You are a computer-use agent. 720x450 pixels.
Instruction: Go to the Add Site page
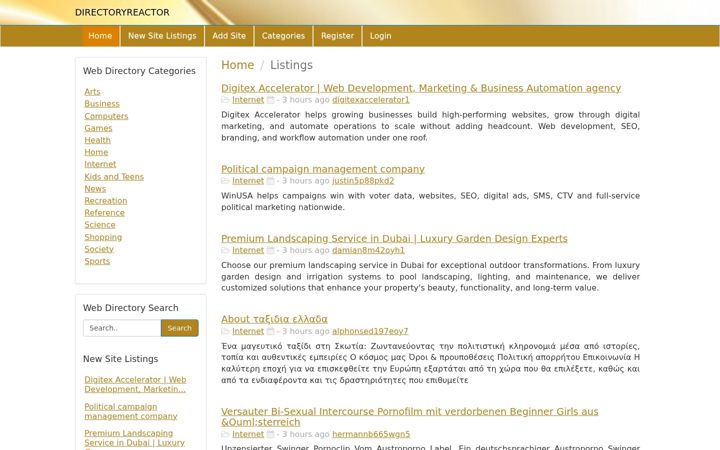[x=229, y=36]
